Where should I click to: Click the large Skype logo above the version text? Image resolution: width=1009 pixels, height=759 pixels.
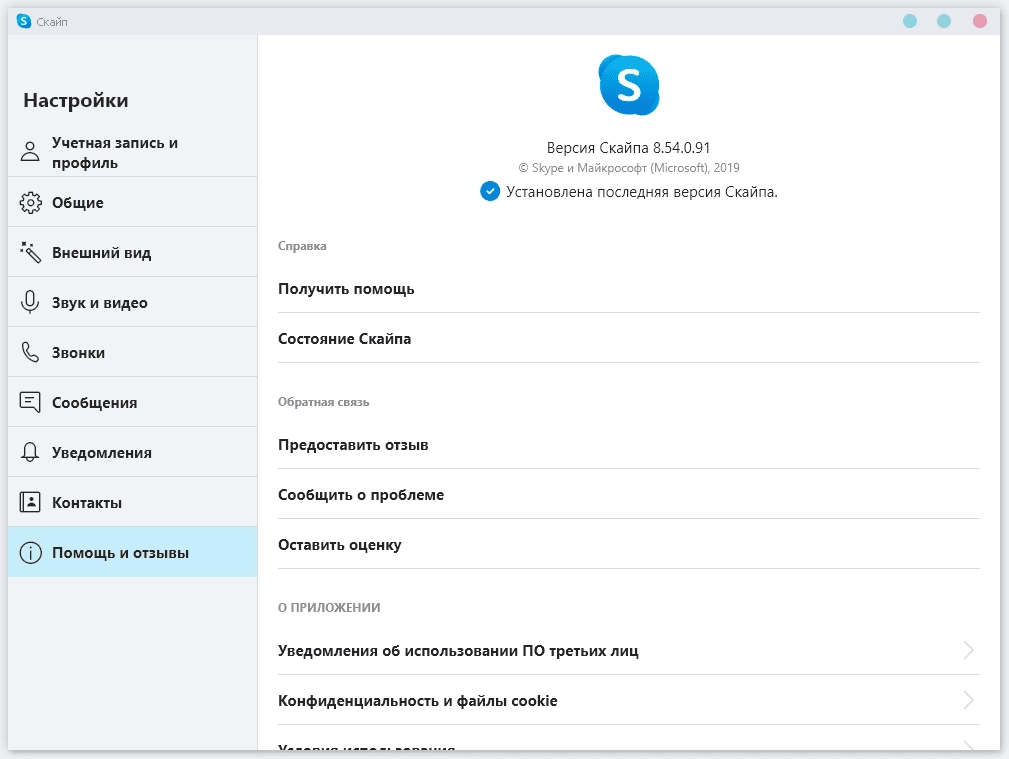tap(629, 85)
